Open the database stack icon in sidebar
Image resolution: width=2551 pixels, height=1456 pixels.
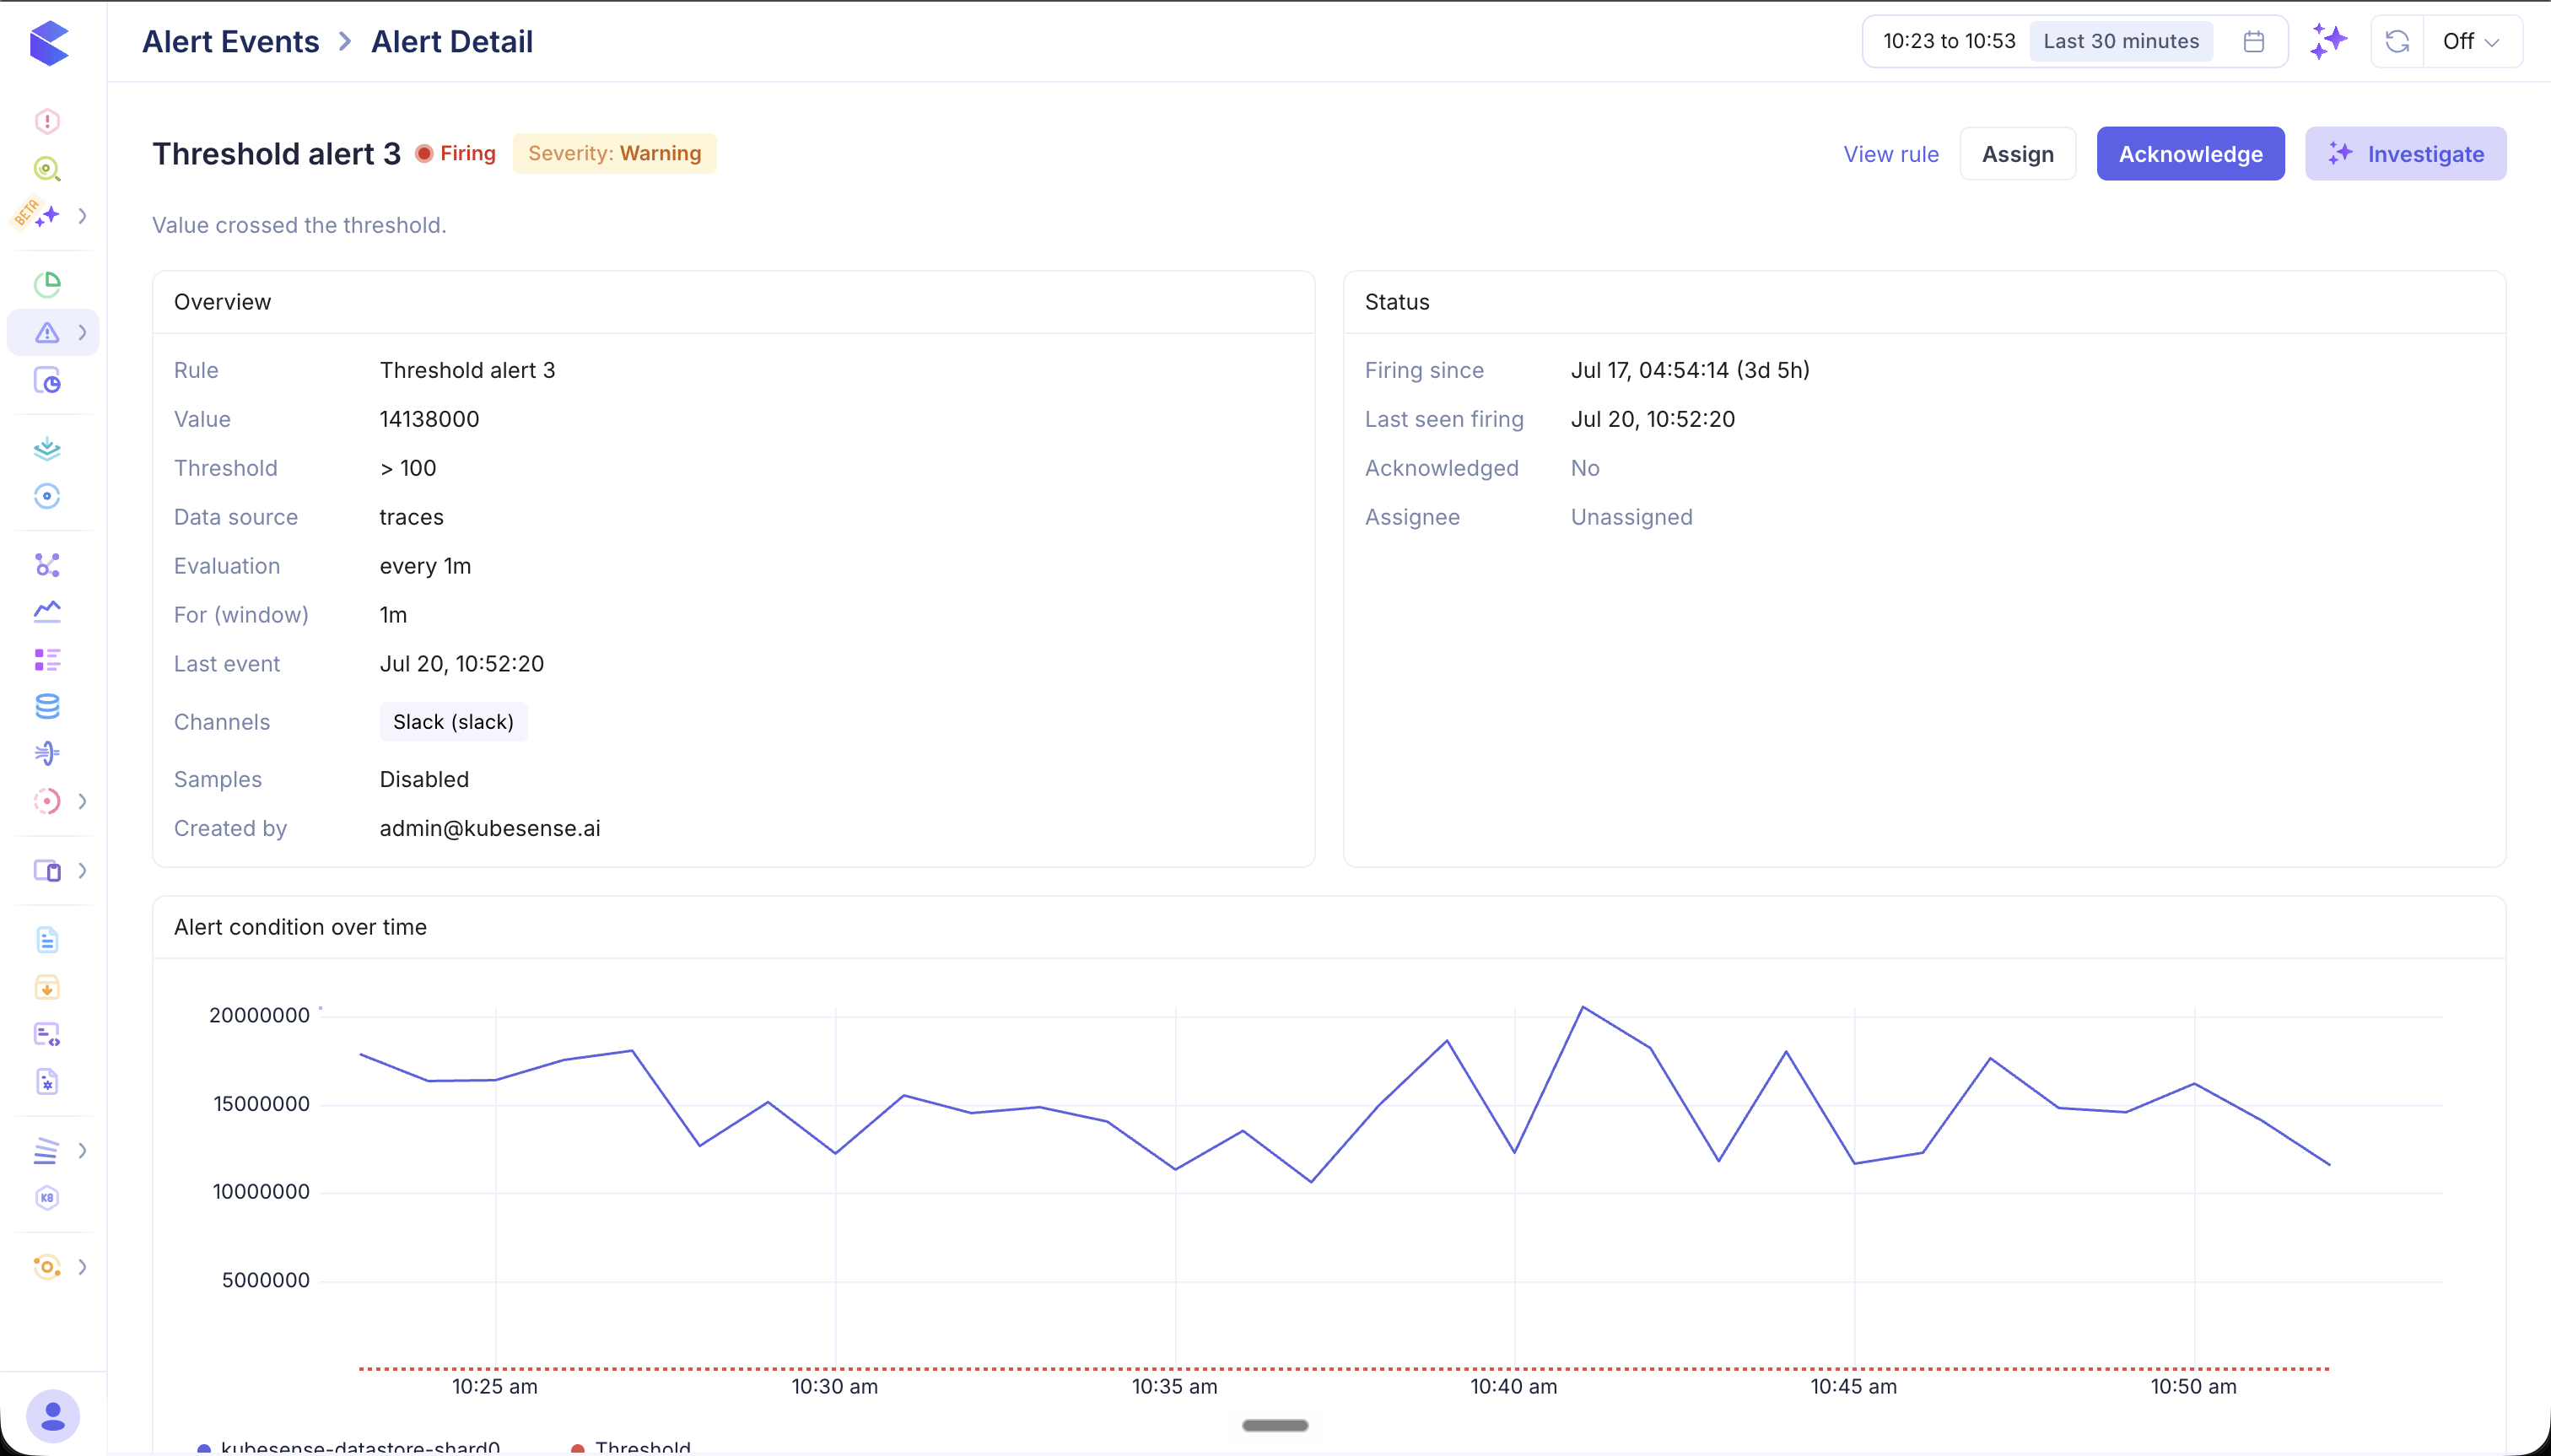(x=47, y=706)
